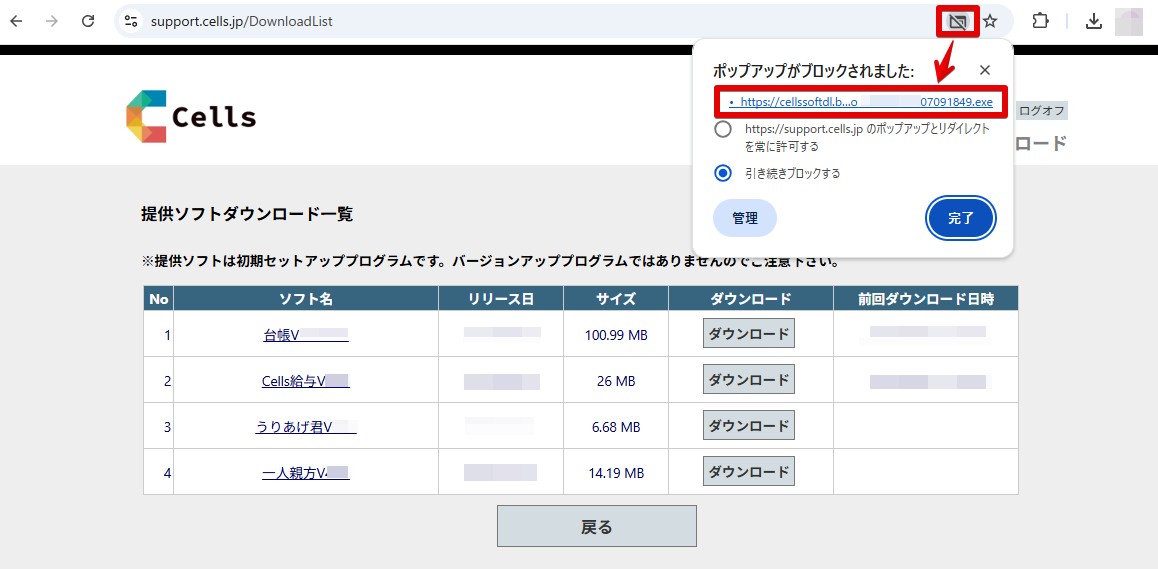Select the 引き続きブロックする option
Image resolution: width=1158 pixels, height=569 pixels.
[723, 173]
